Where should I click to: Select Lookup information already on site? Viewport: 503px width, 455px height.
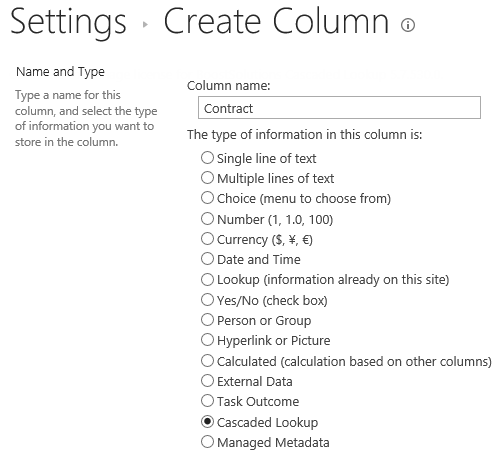click(x=207, y=279)
